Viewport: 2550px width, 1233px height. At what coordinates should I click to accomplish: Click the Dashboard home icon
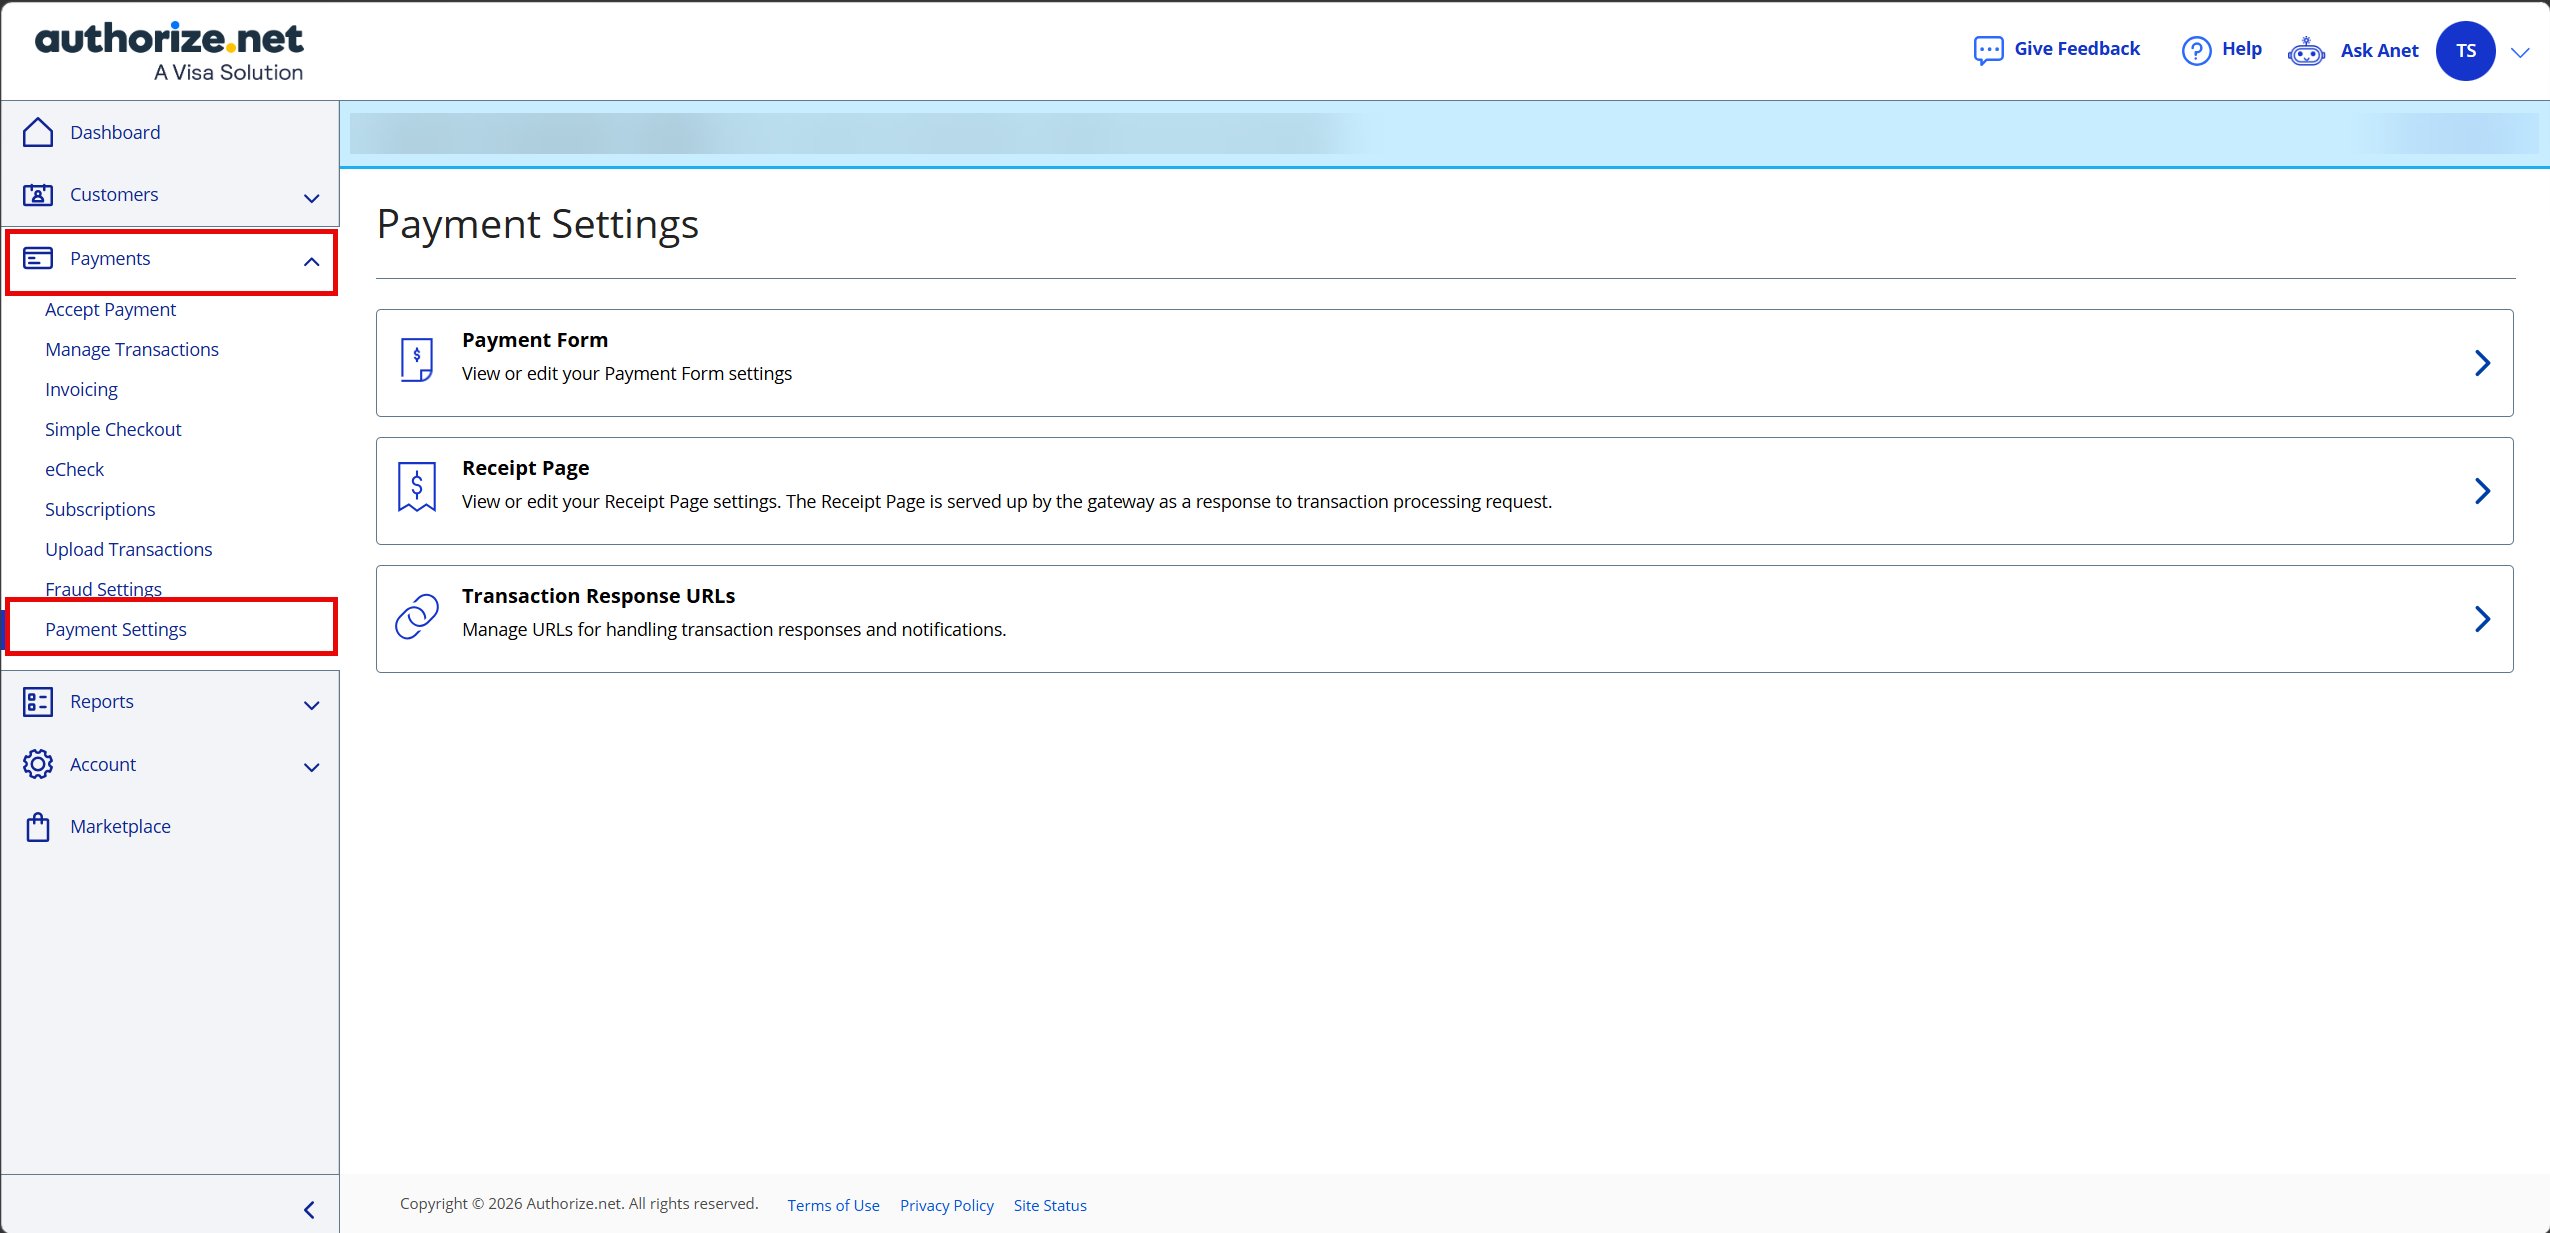38,132
